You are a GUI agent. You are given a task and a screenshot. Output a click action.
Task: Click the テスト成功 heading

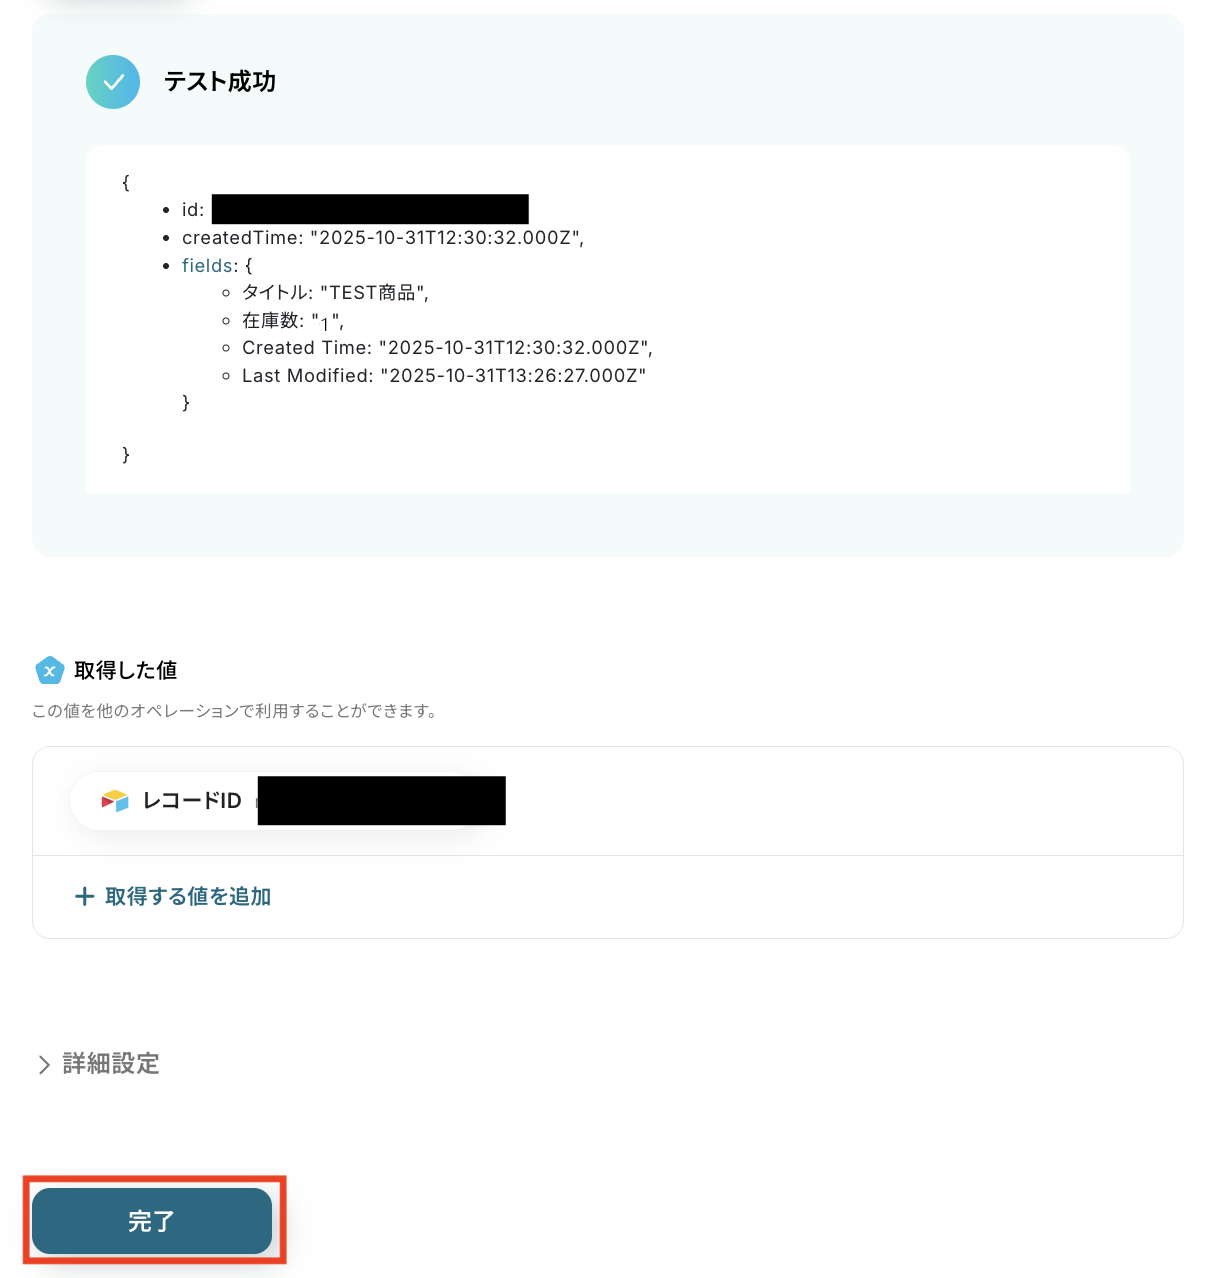220,82
